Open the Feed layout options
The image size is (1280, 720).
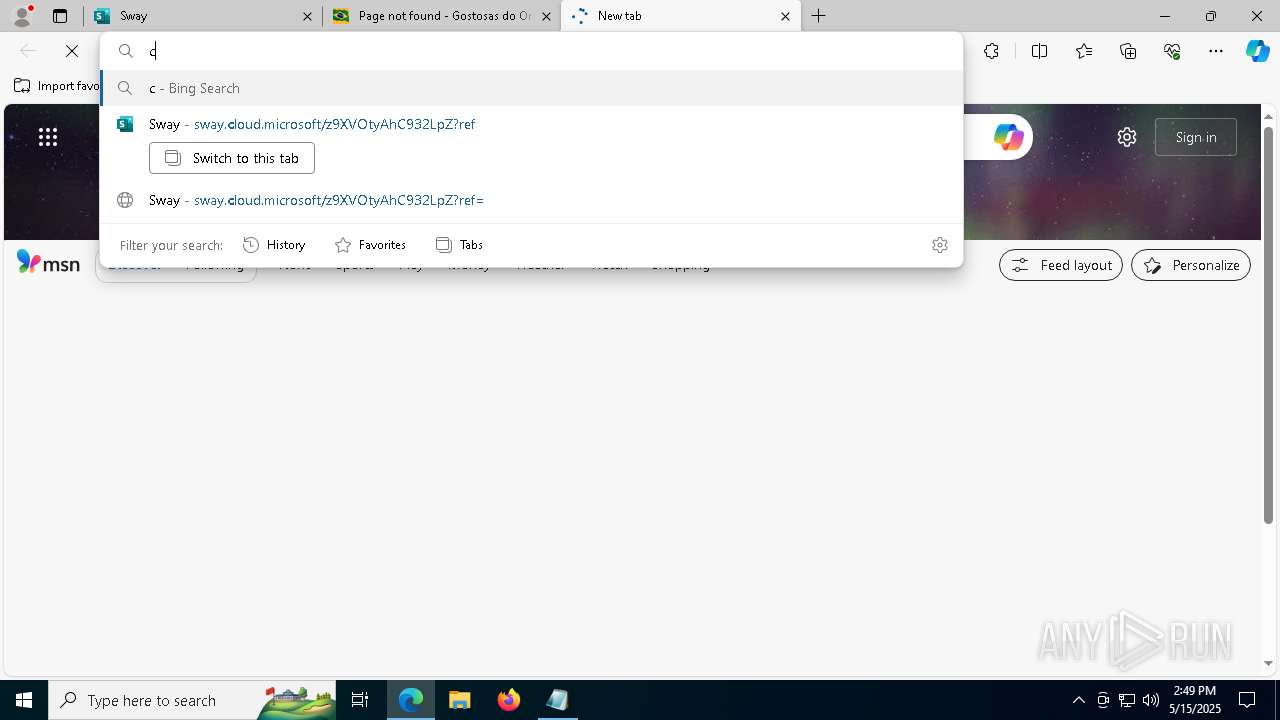pos(1061,265)
